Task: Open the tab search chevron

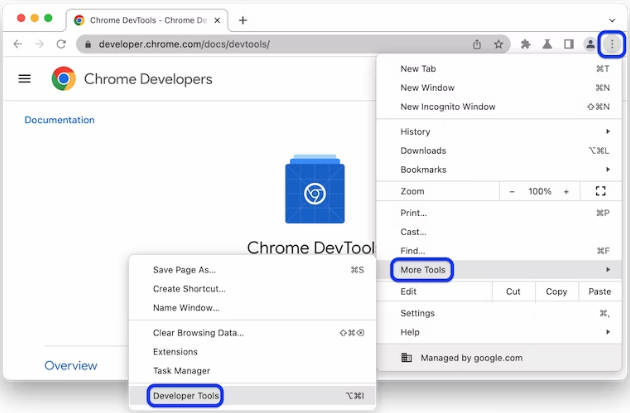Action: pyautogui.click(x=612, y=20)
